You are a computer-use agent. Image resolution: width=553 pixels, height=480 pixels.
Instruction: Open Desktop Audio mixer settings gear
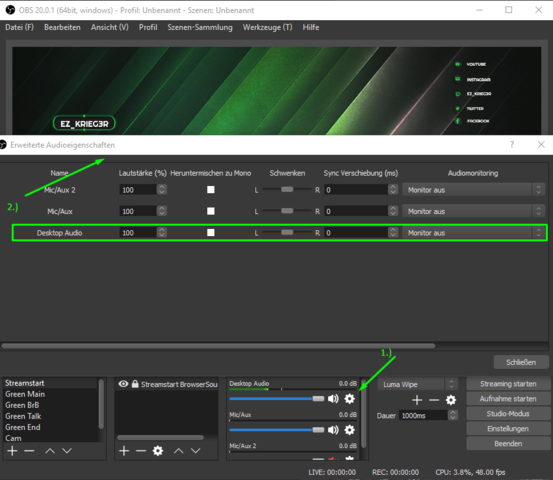349,399
